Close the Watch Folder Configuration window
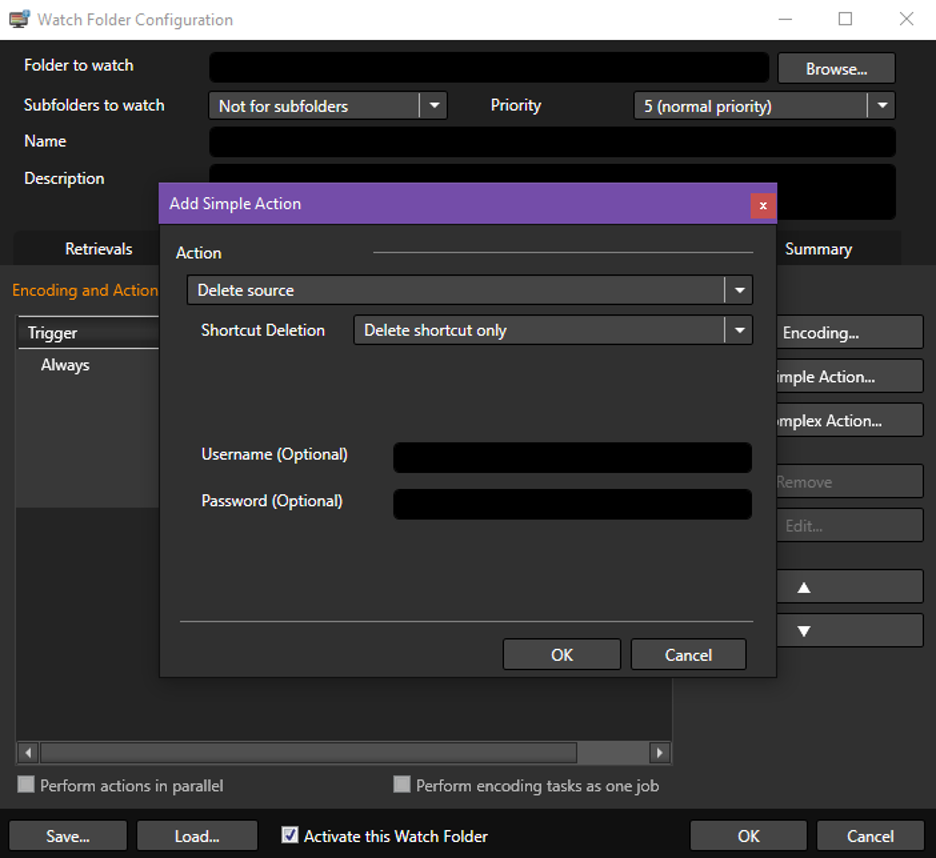 point(906,19)
